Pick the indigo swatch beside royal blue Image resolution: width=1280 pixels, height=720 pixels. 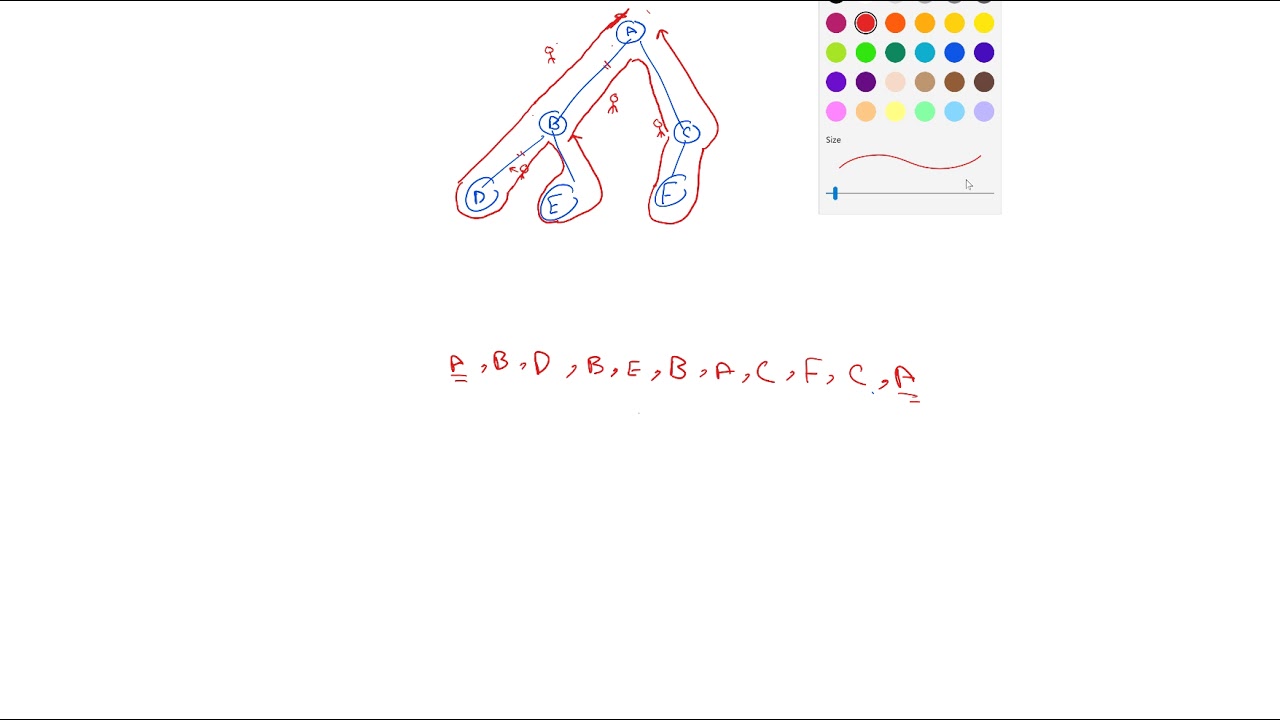[984, 52]
